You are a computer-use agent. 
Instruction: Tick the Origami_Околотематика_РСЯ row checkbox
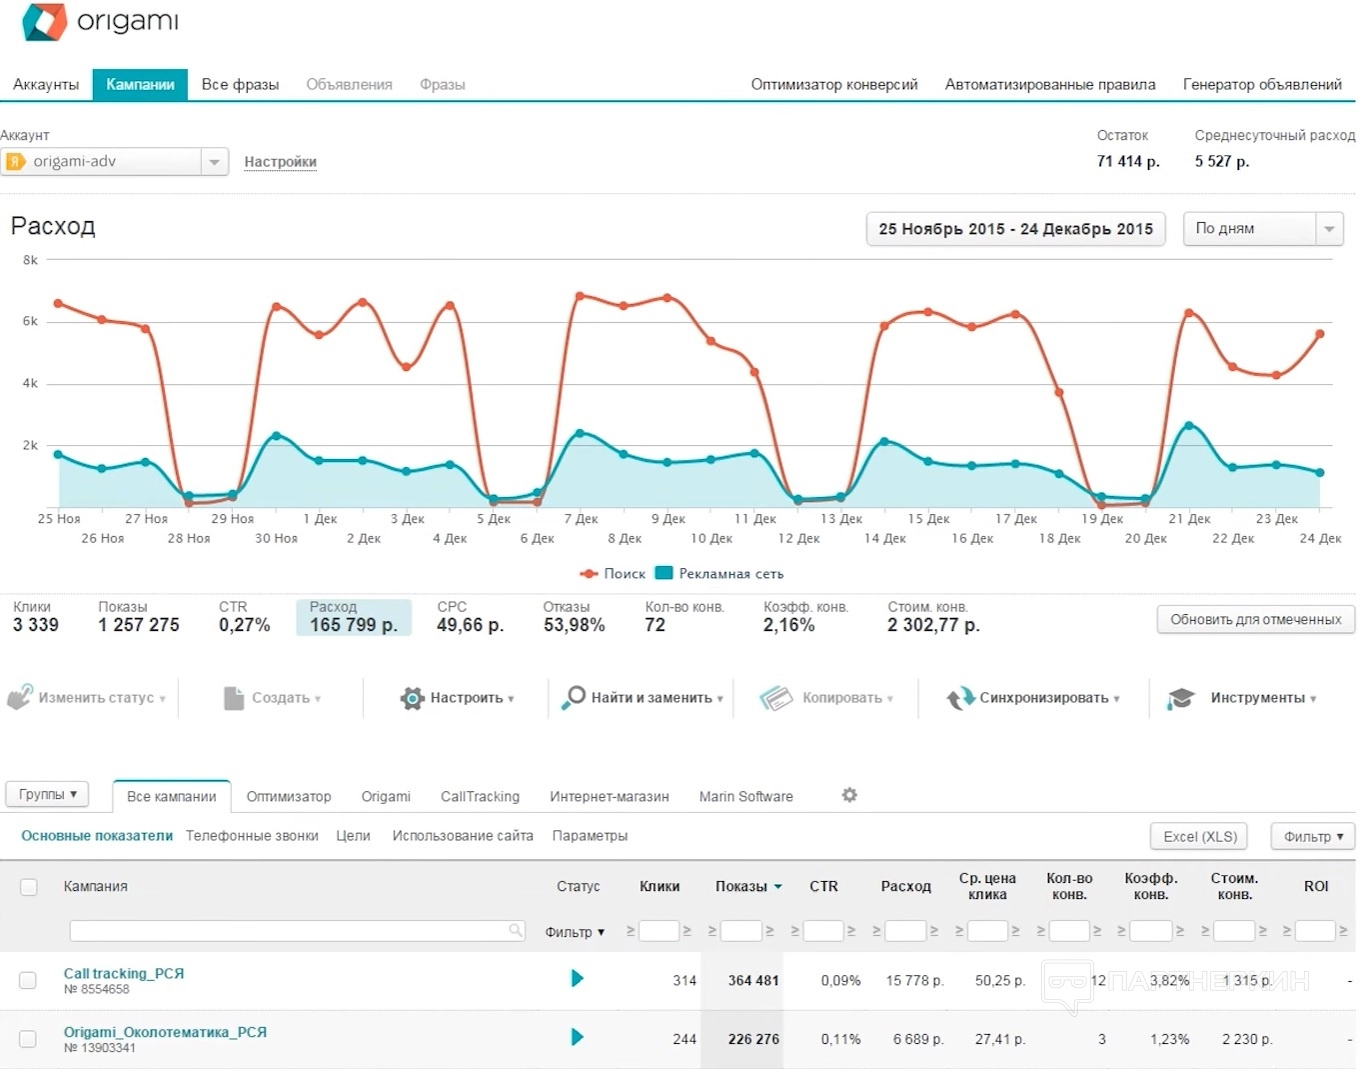coord(29,1039)
